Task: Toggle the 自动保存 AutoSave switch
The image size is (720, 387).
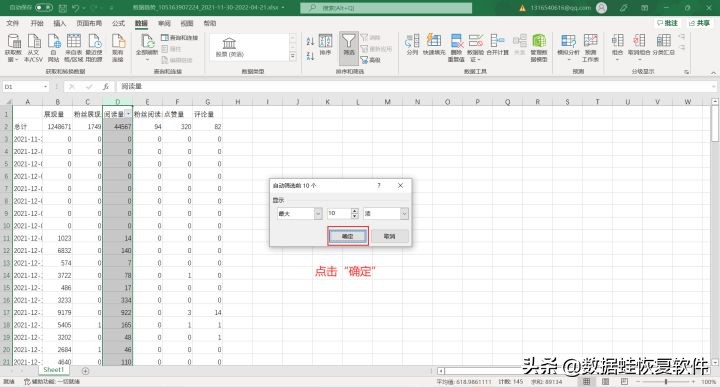Action: [x=44, y=8]
